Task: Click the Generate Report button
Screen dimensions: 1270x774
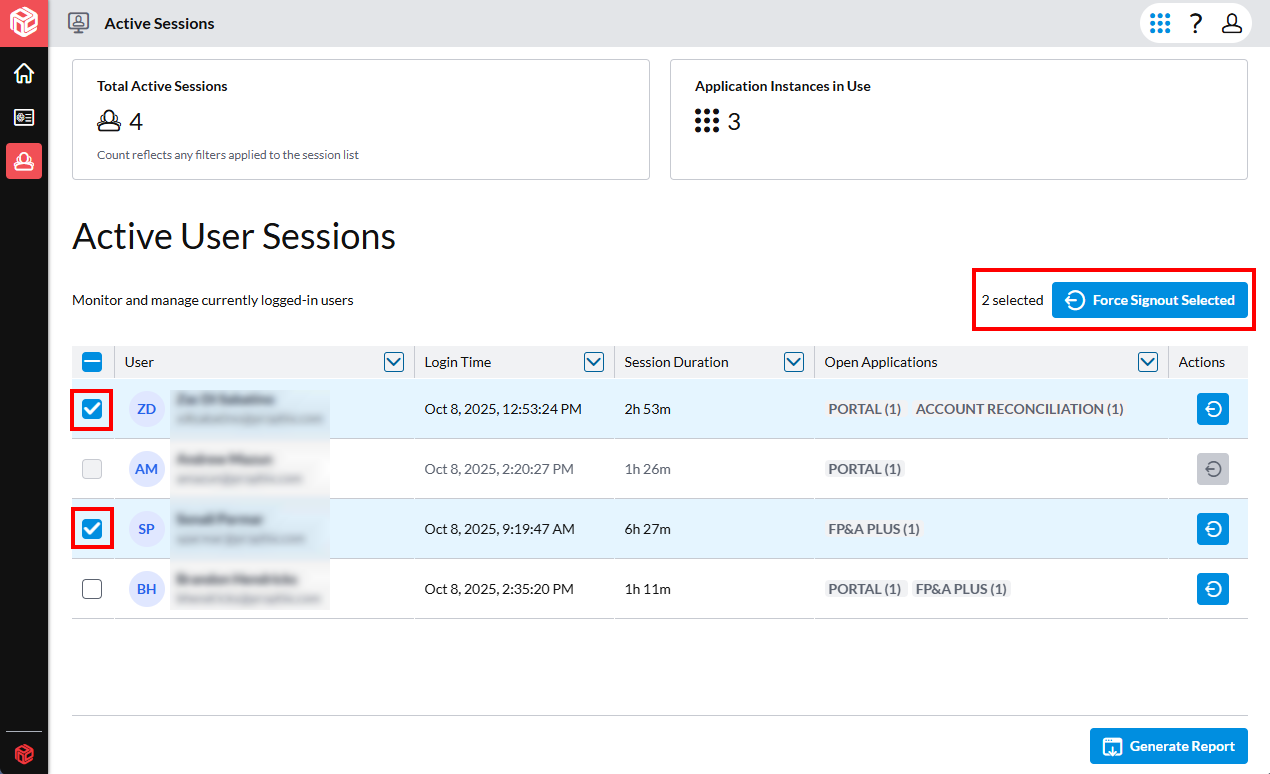Action: click(x=1168, y=746)
